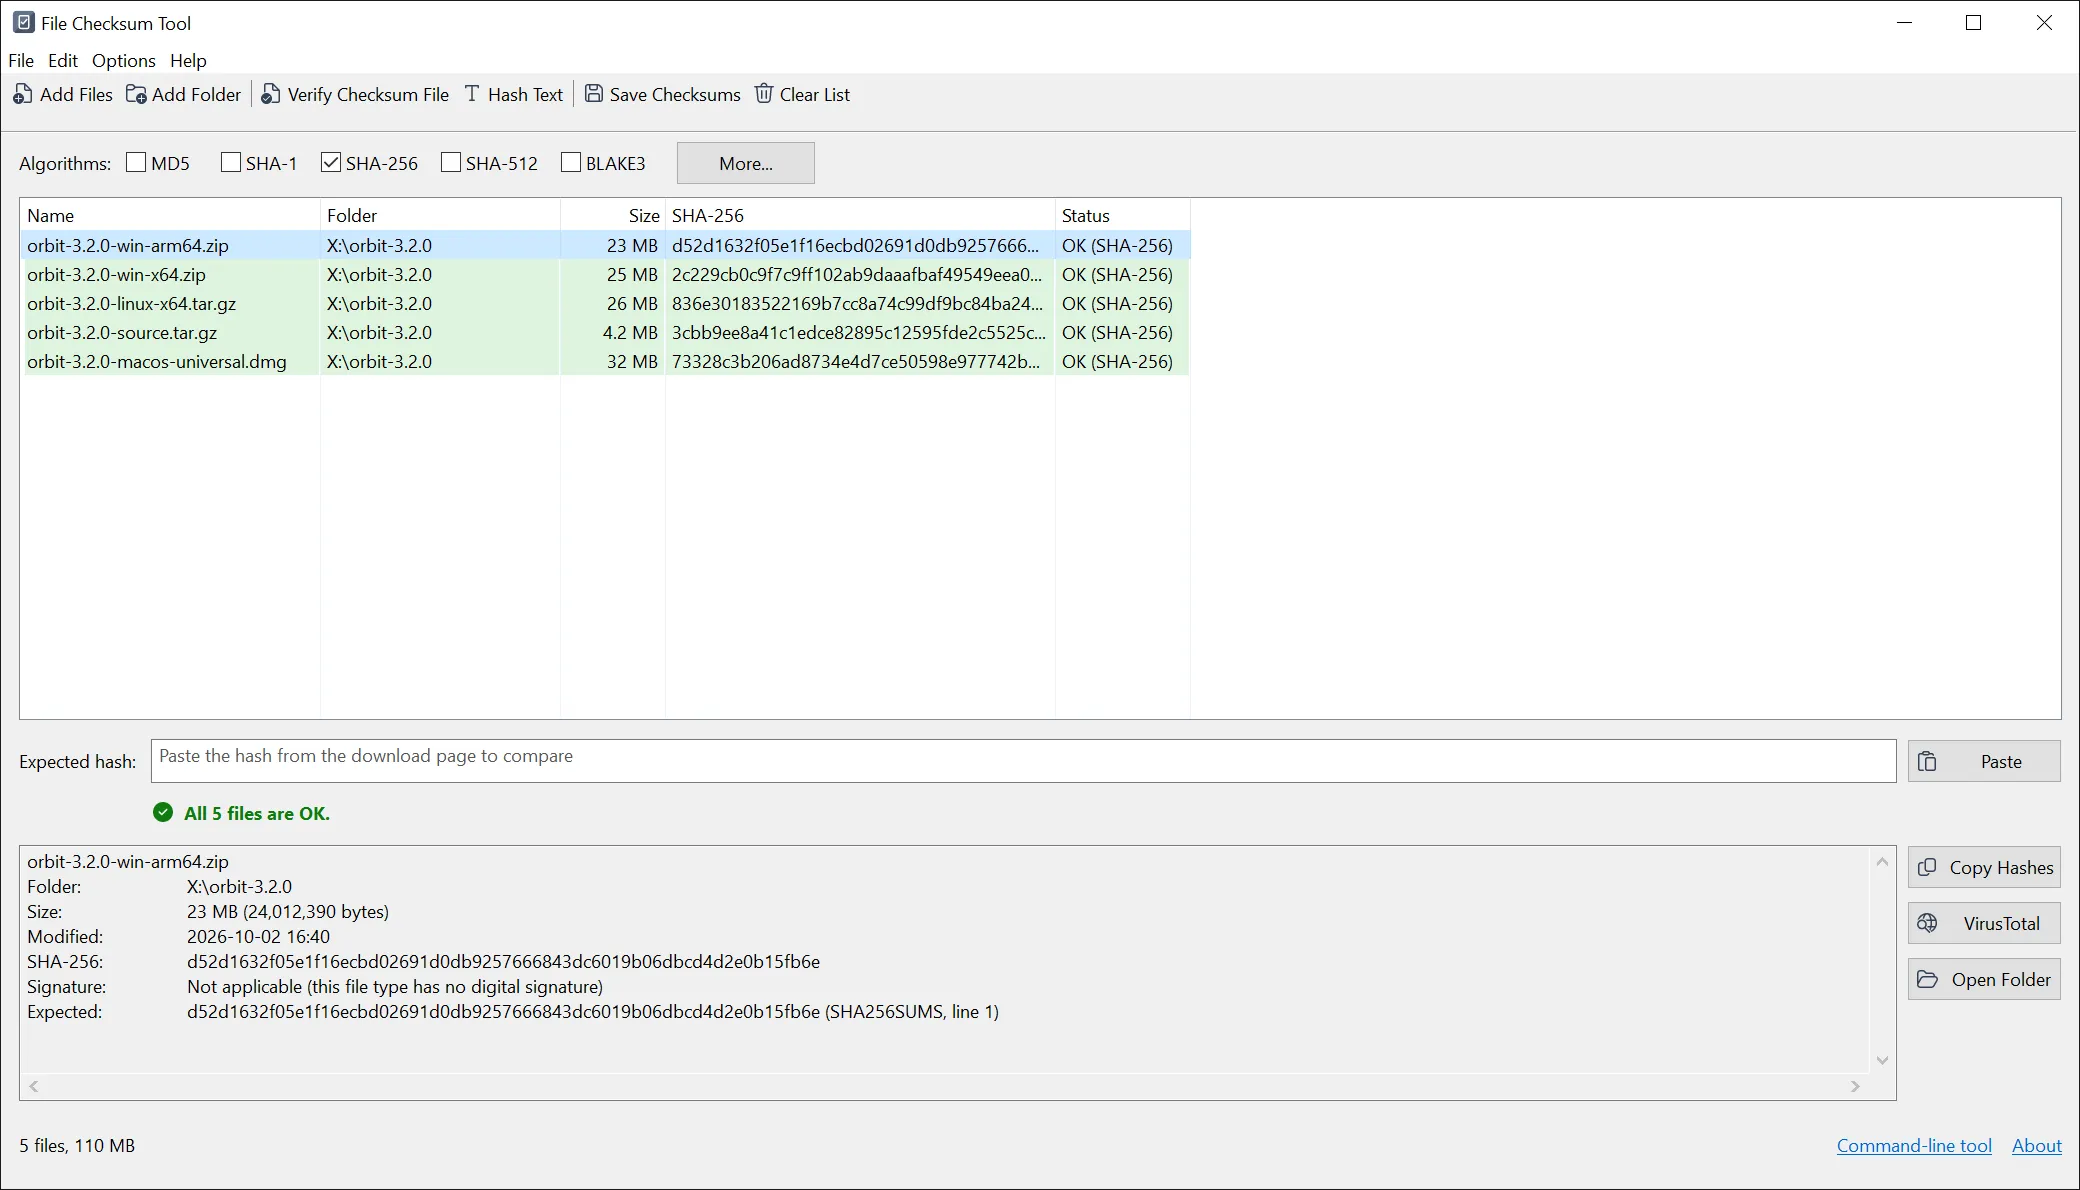Enable the SHA-1 algorithm checkbox
The height and width of the screenshot is (1190, 2080).
(x=231, y=162)
